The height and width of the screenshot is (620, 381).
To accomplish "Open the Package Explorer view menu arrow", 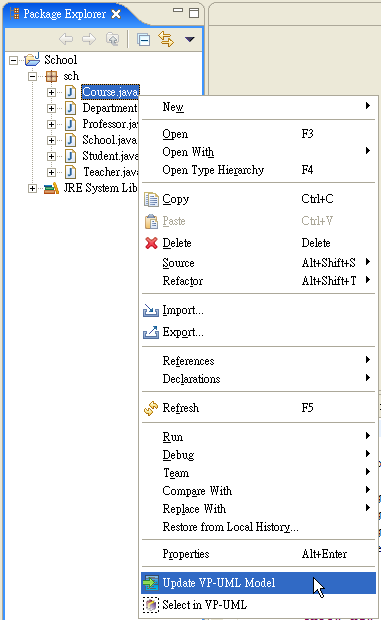I will tap(190, 39).
